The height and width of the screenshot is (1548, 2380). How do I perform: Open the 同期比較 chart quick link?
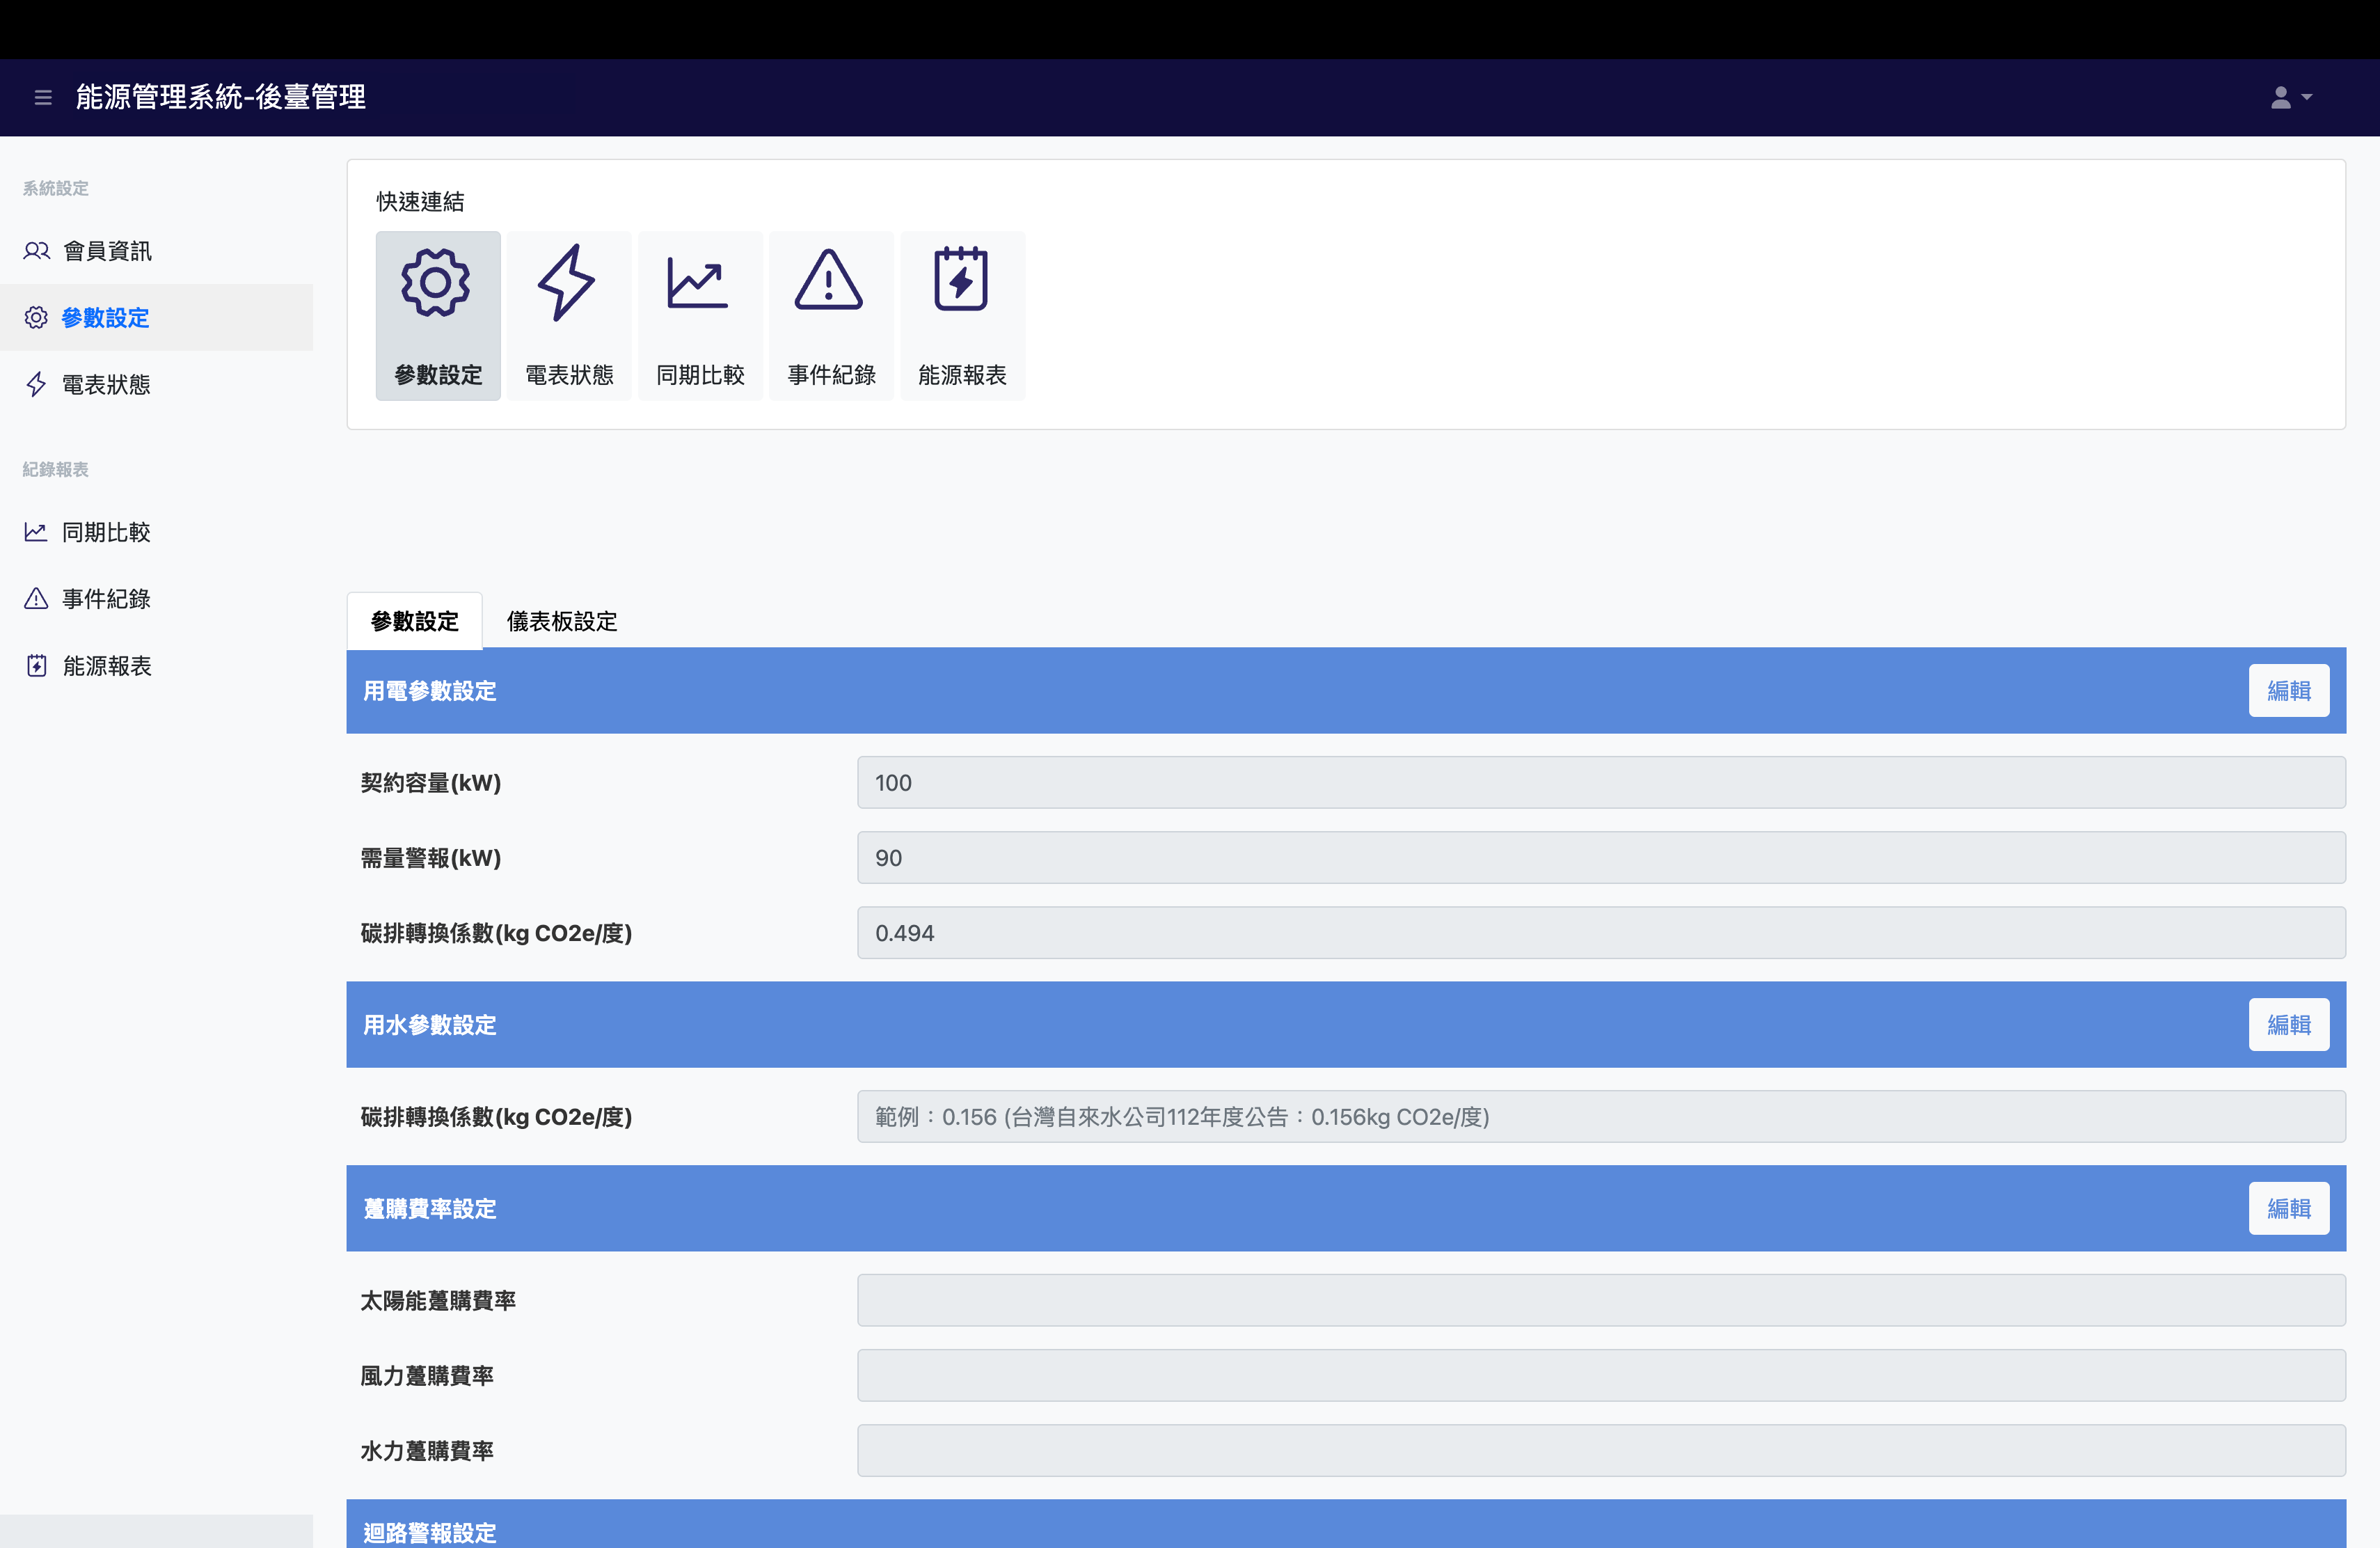tap(700, 316)
